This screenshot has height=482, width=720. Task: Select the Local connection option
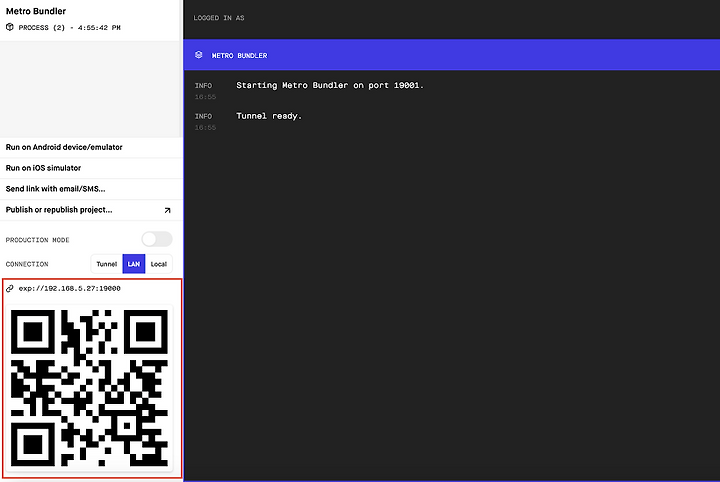point(158,264)
